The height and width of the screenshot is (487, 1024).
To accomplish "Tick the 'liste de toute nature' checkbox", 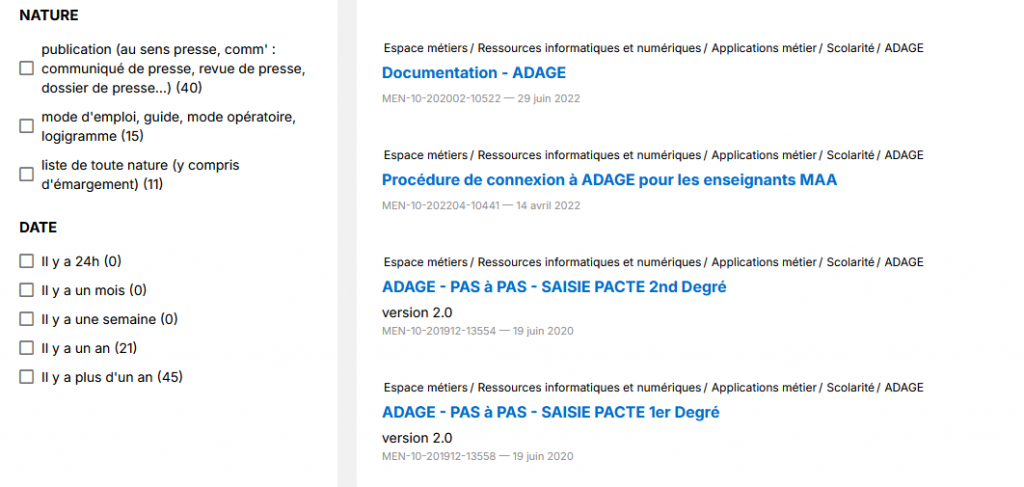I will pyautogui.click(x=27, y=174).
